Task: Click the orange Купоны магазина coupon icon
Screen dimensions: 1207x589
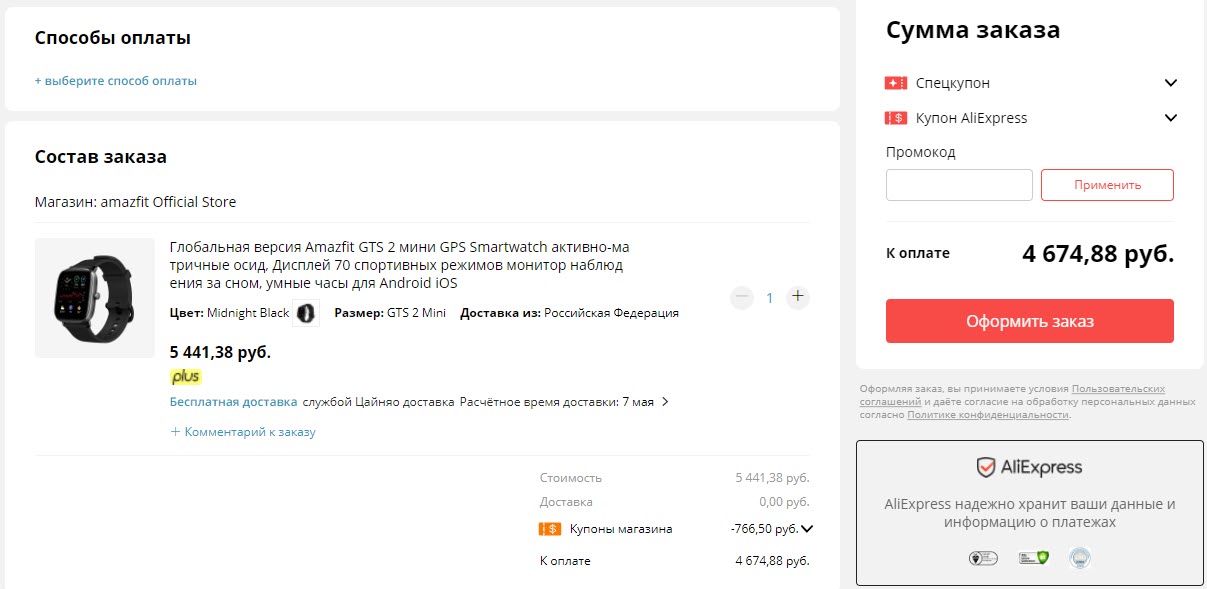Action: [x=550, y=528]
